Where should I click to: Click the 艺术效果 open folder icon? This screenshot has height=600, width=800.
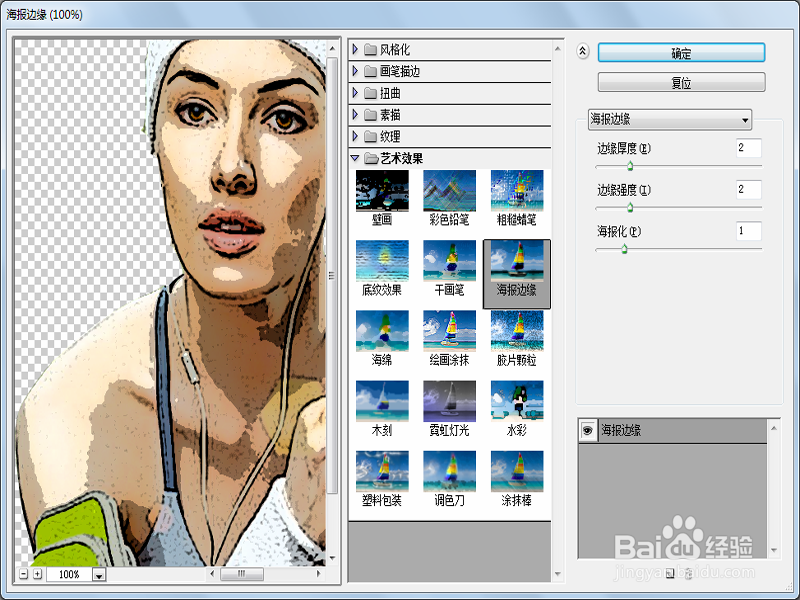click(370, 158)
